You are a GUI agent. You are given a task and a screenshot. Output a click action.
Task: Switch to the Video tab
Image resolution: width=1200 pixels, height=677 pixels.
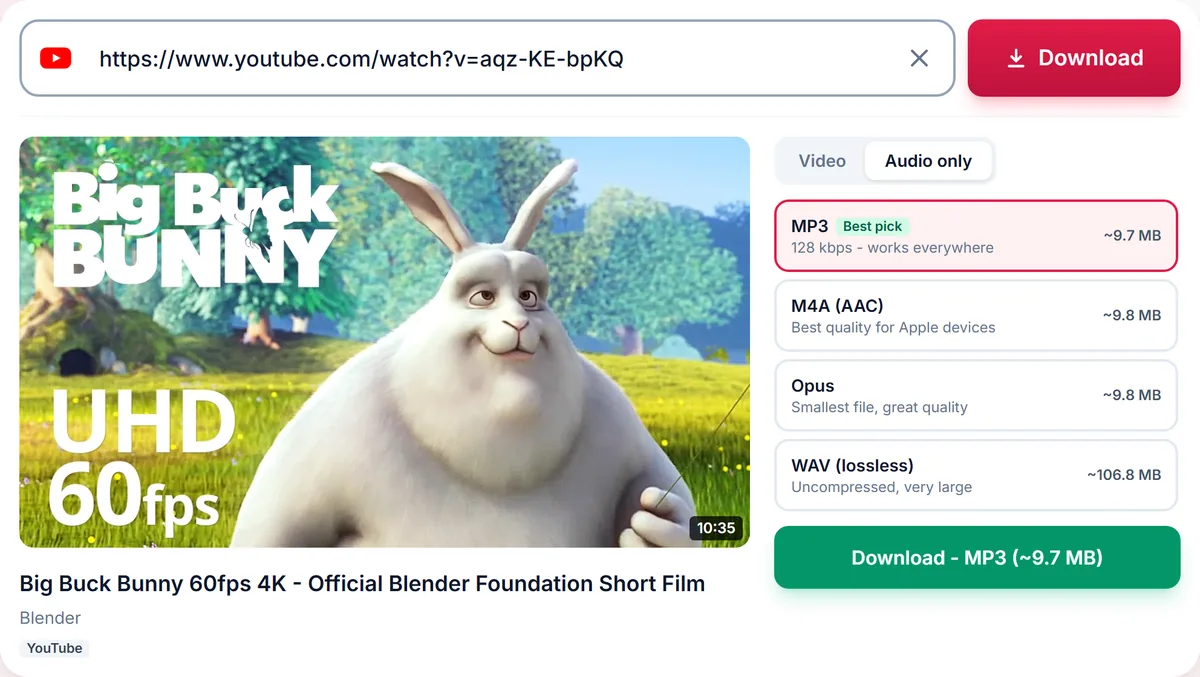click(x=822, y=161)
